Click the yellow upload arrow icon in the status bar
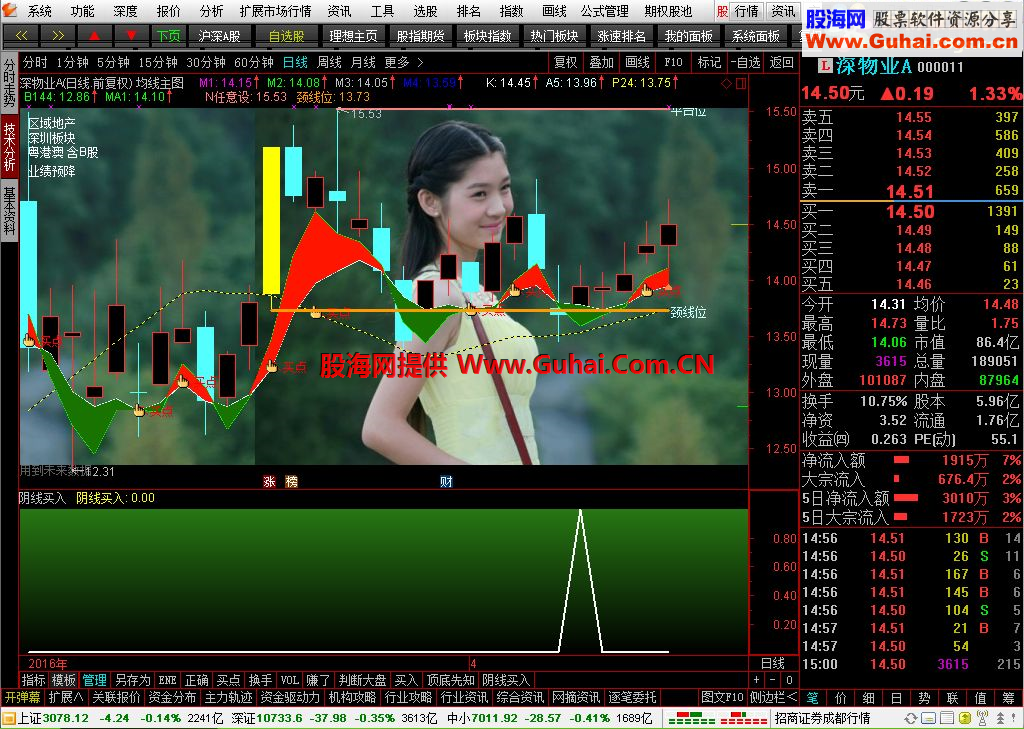1024x729 pixels. 965,719
